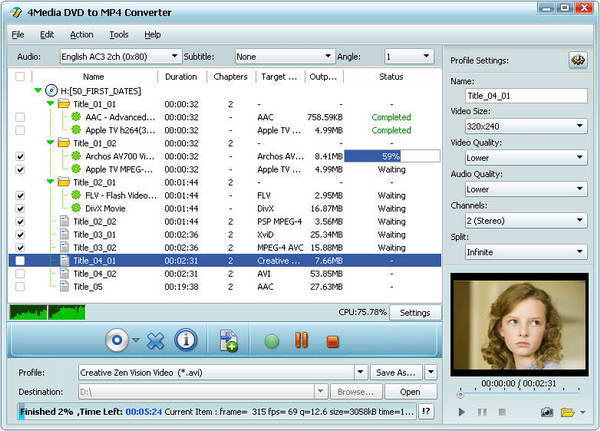Pause conversion with the orange pause button

coord(302,340)
